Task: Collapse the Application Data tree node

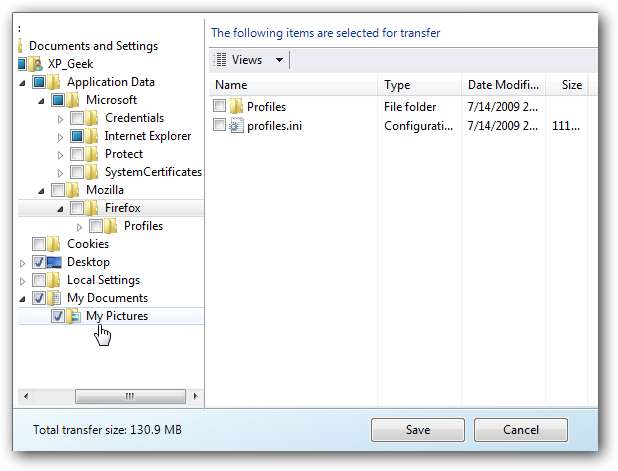Action: tap(23, 83)
